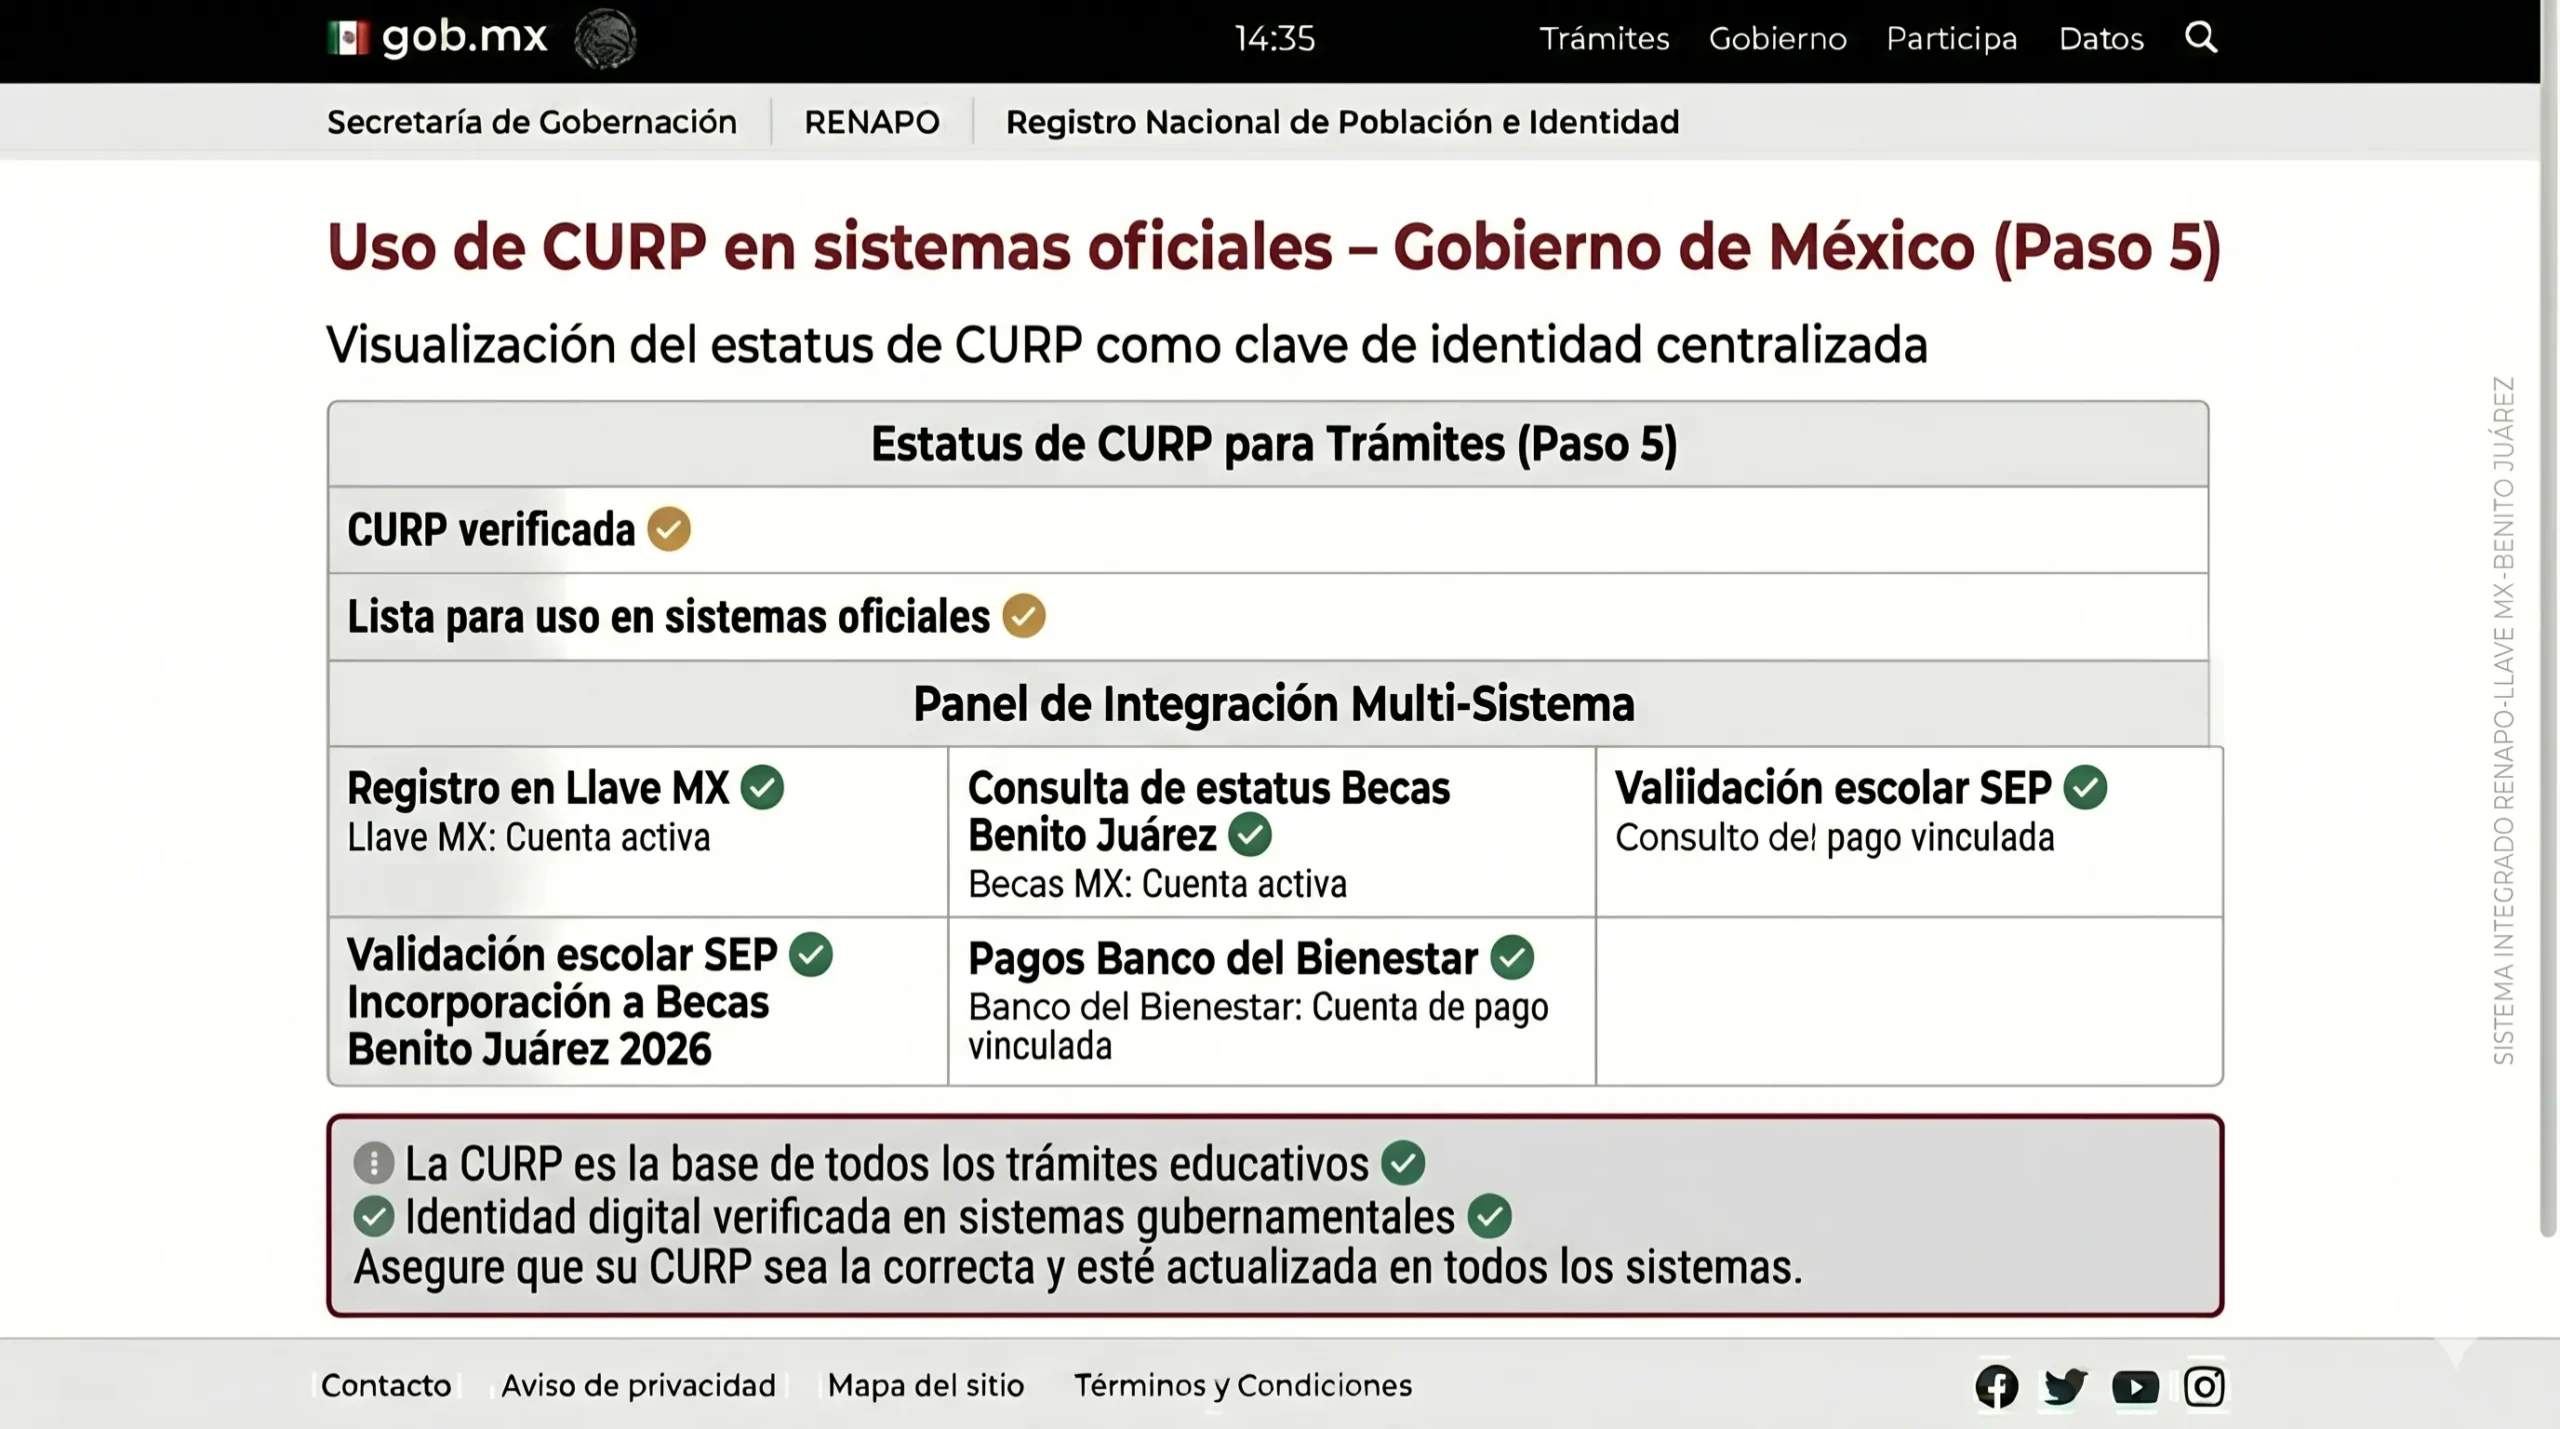Click green check beside Pagos Banco del Bienestar
This screenshot has height=1429, width=2560.
coord(1512,957)
